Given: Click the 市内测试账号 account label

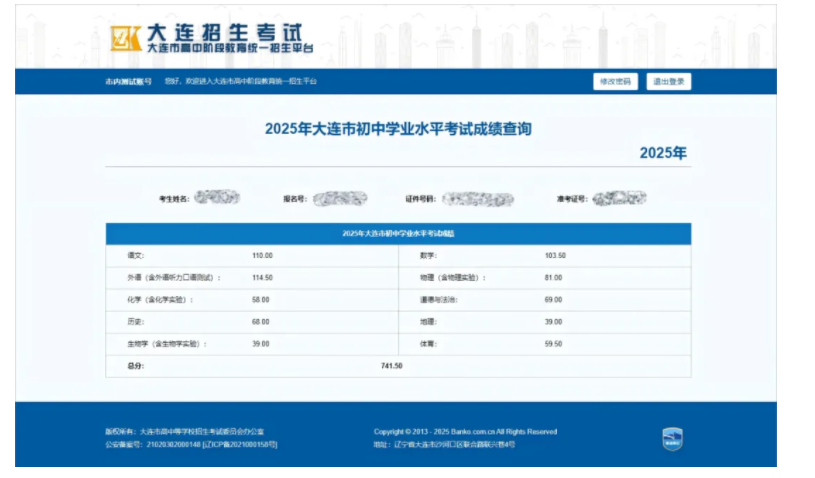Looking at the screenshot, I should tap(129, 81).
